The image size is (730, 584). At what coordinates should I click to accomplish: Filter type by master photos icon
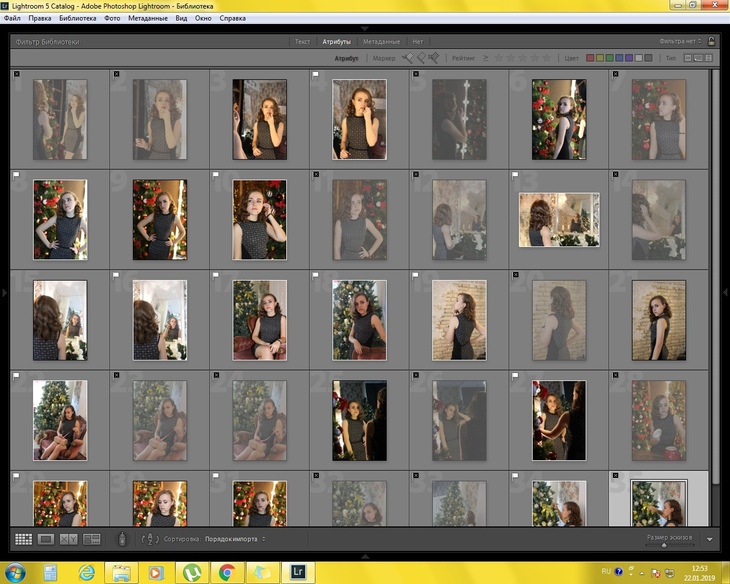[x=688, y=58]
